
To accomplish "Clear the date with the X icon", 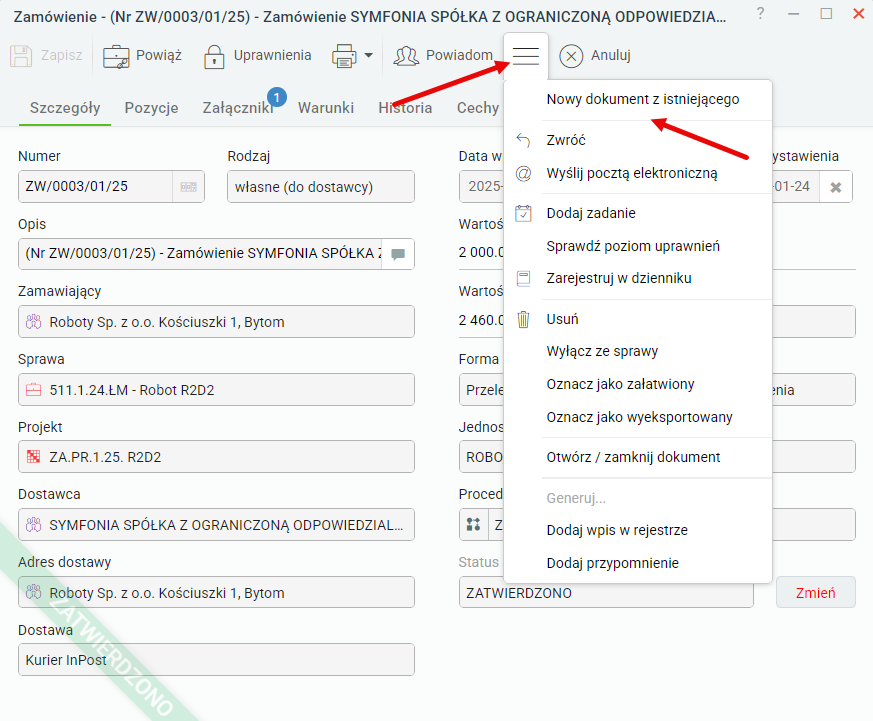I will tap(835, 188).
